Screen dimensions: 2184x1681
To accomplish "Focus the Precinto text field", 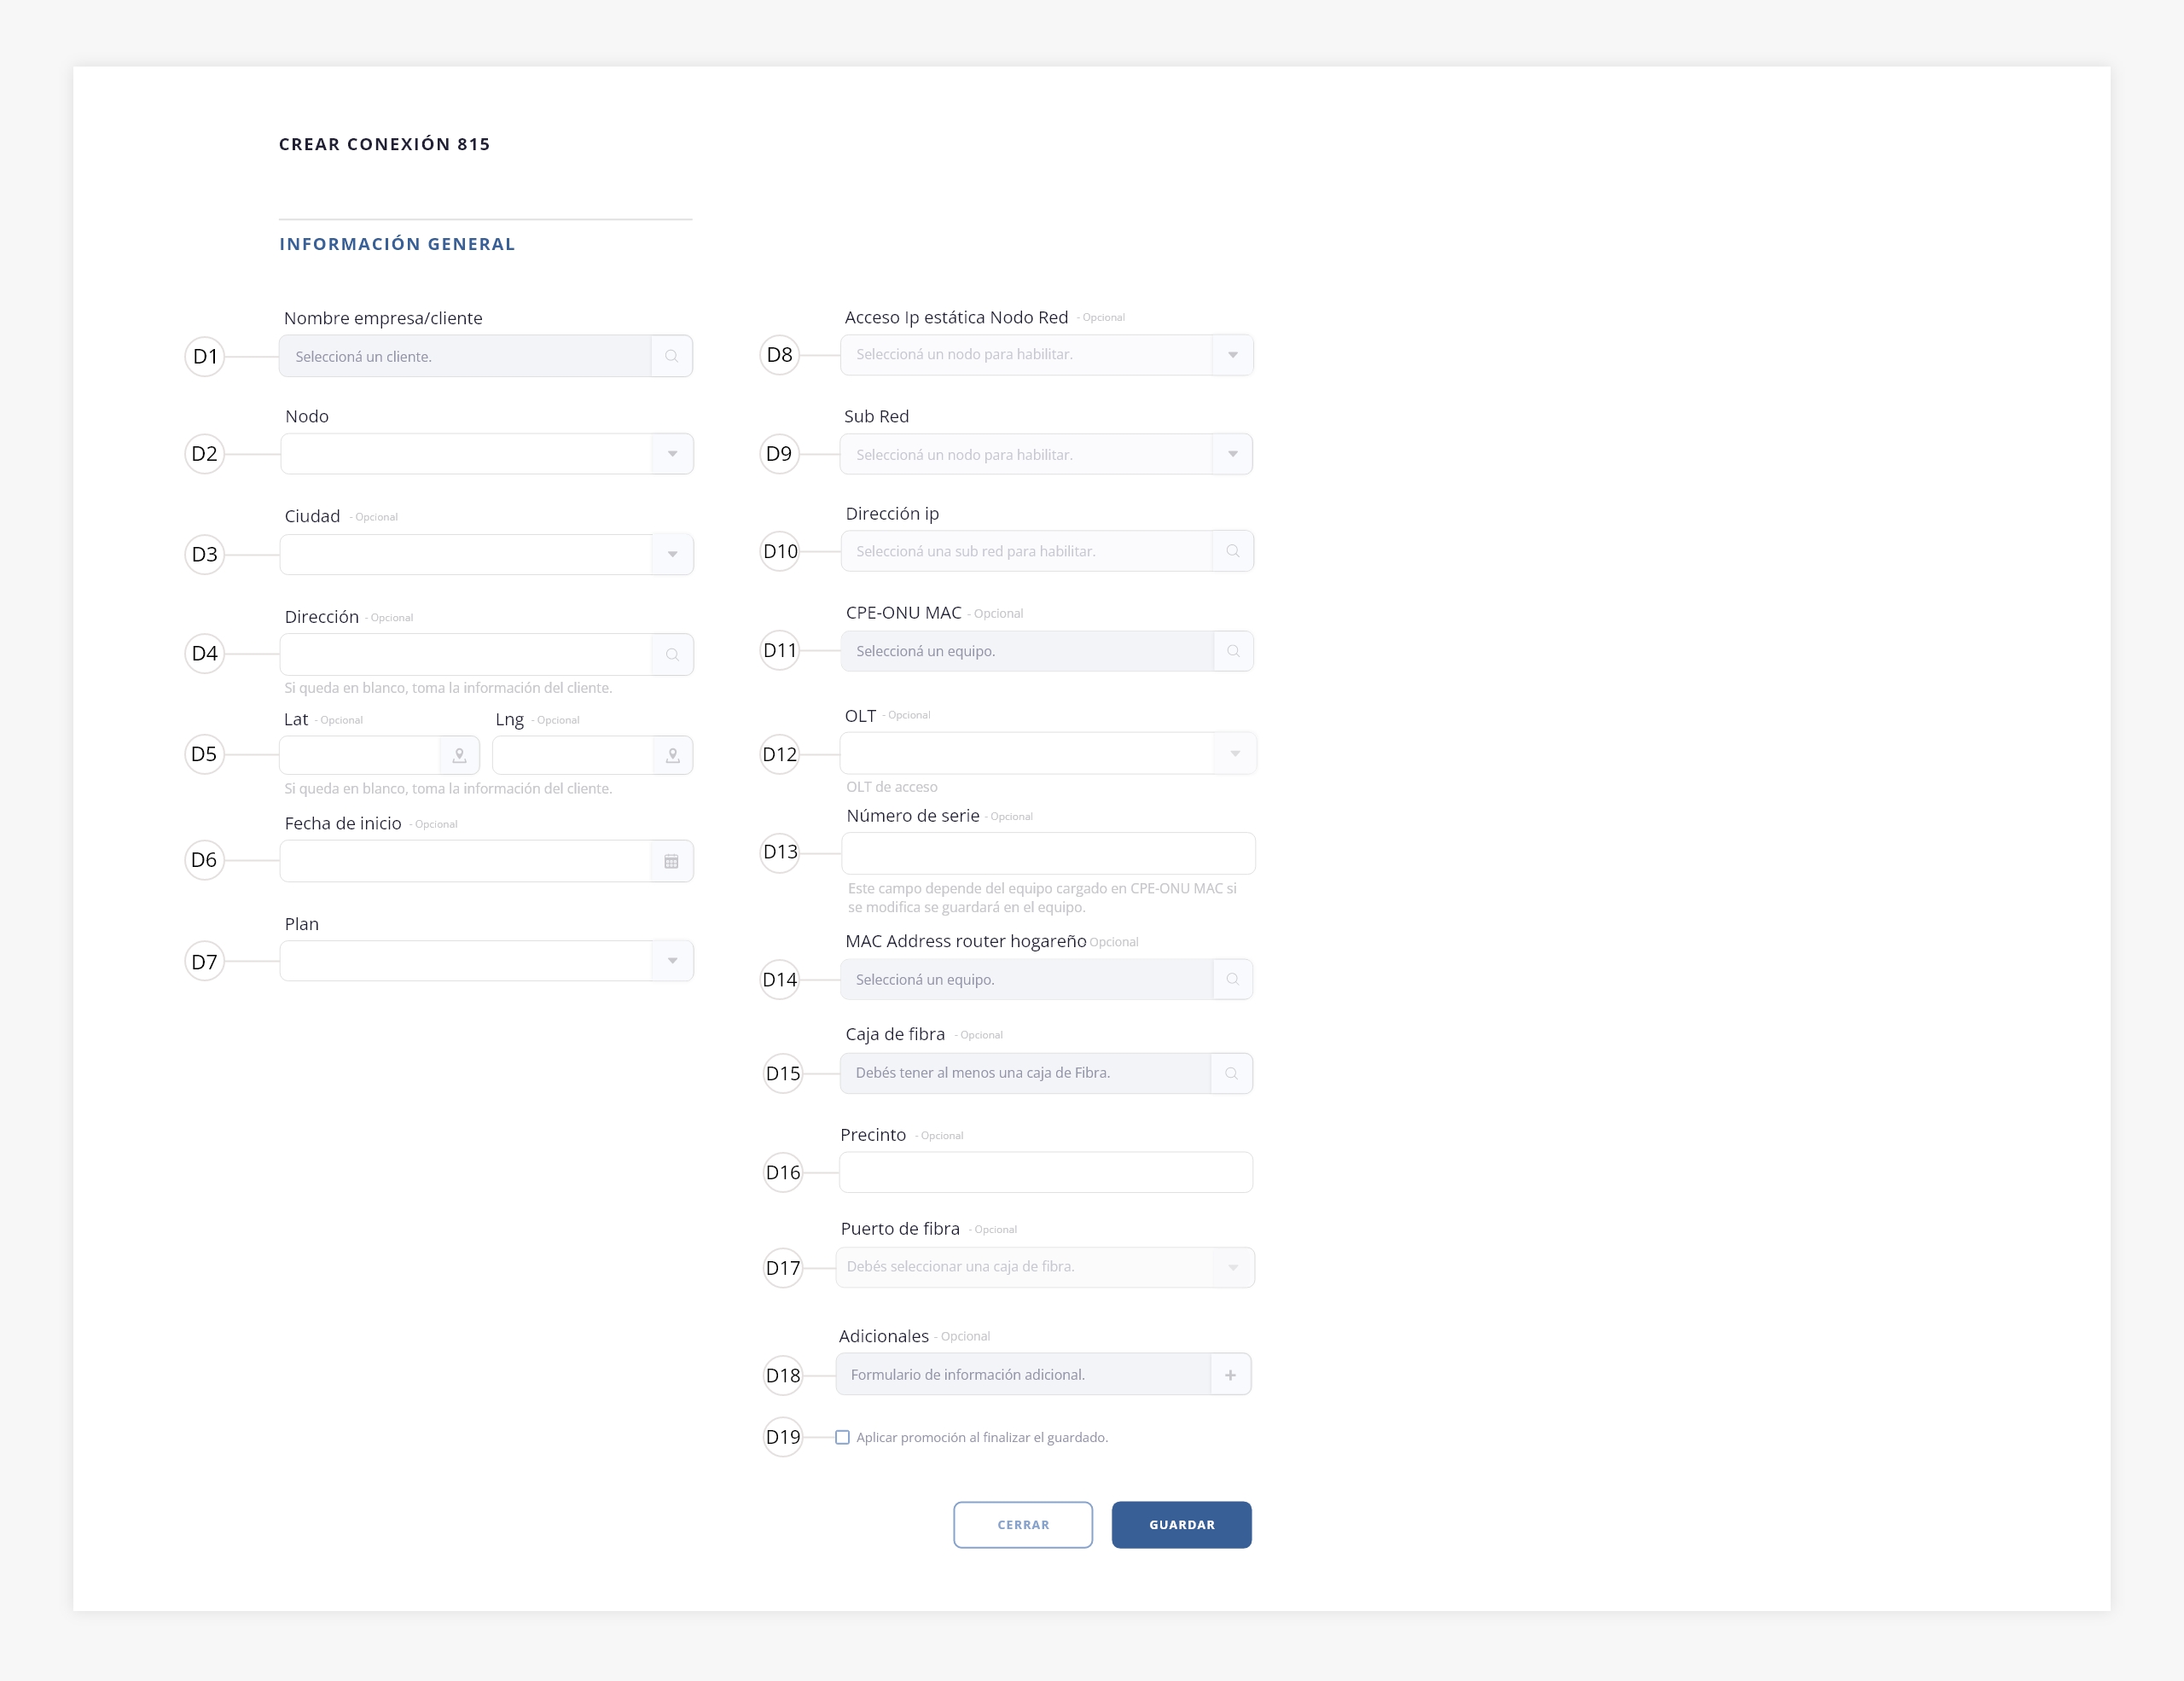I will (x=1045, y=1172).
